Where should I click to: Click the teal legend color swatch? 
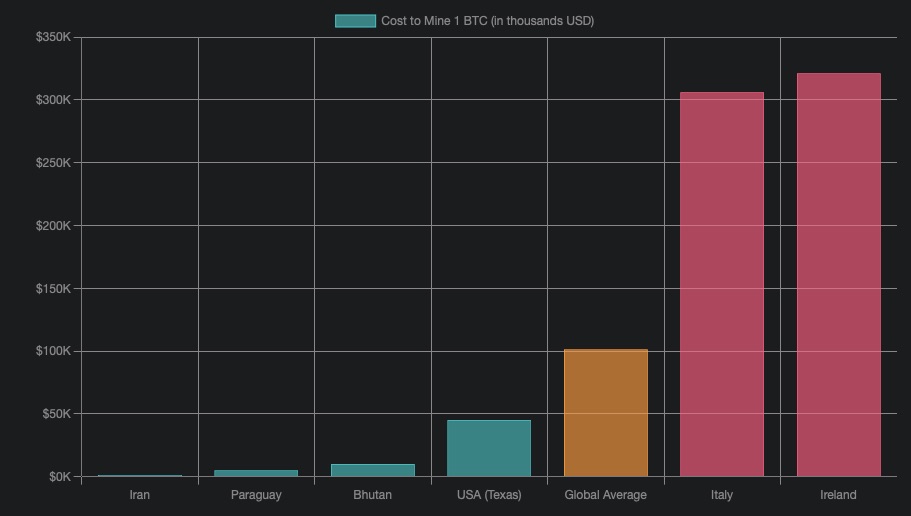coord(355,21)
